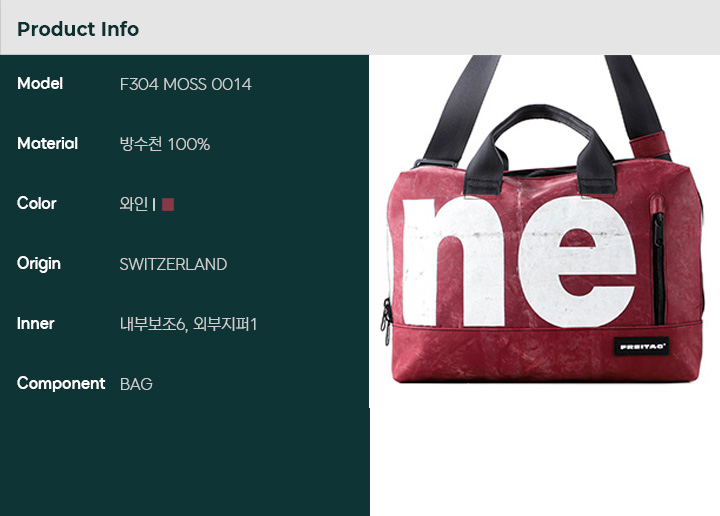Click the F304 MOSS 0014 model text
The image size is (720, 516).
pyautogui.click(x=186, y=84)
